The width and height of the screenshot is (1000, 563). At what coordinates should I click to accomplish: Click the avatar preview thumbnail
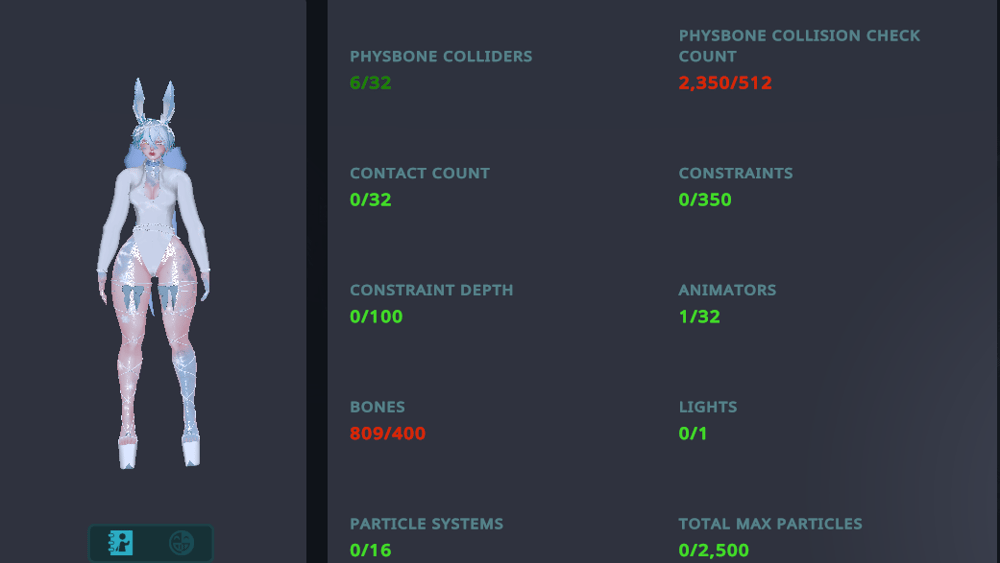point(154,274)
